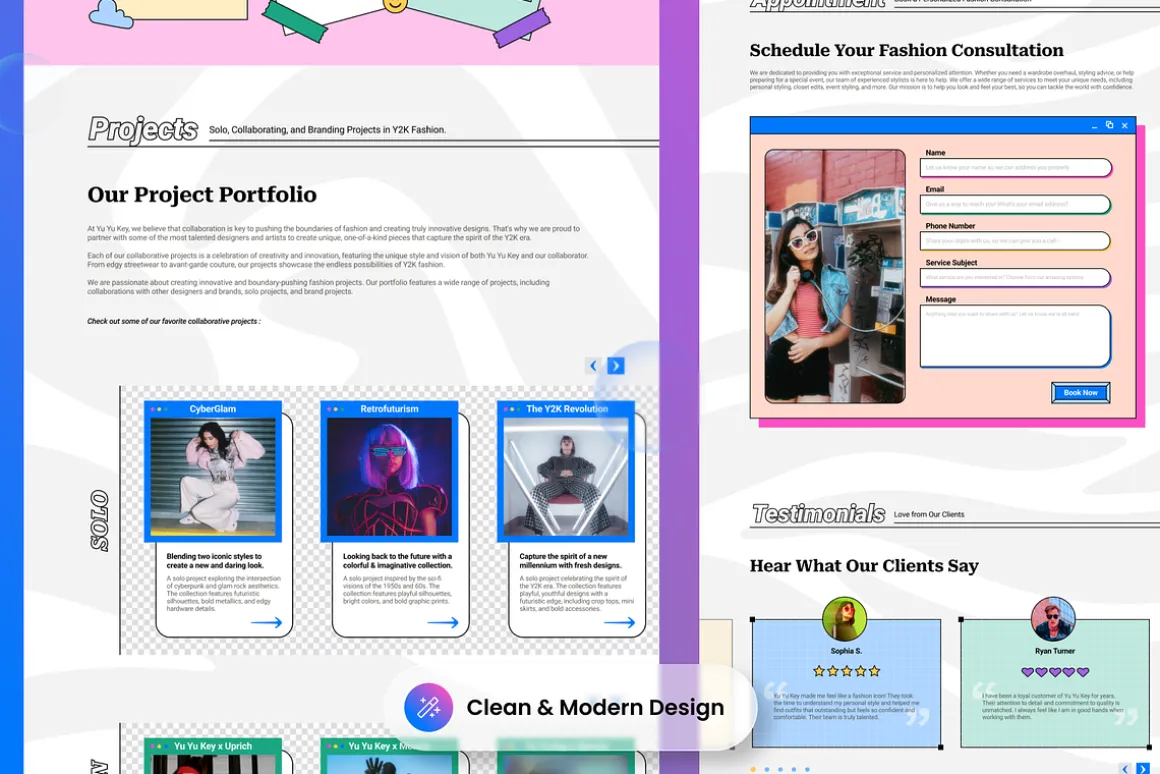Screen dimensions: 1160x774
Task: Click the minimize icon on appointment form window
Action: [1094, 126]
